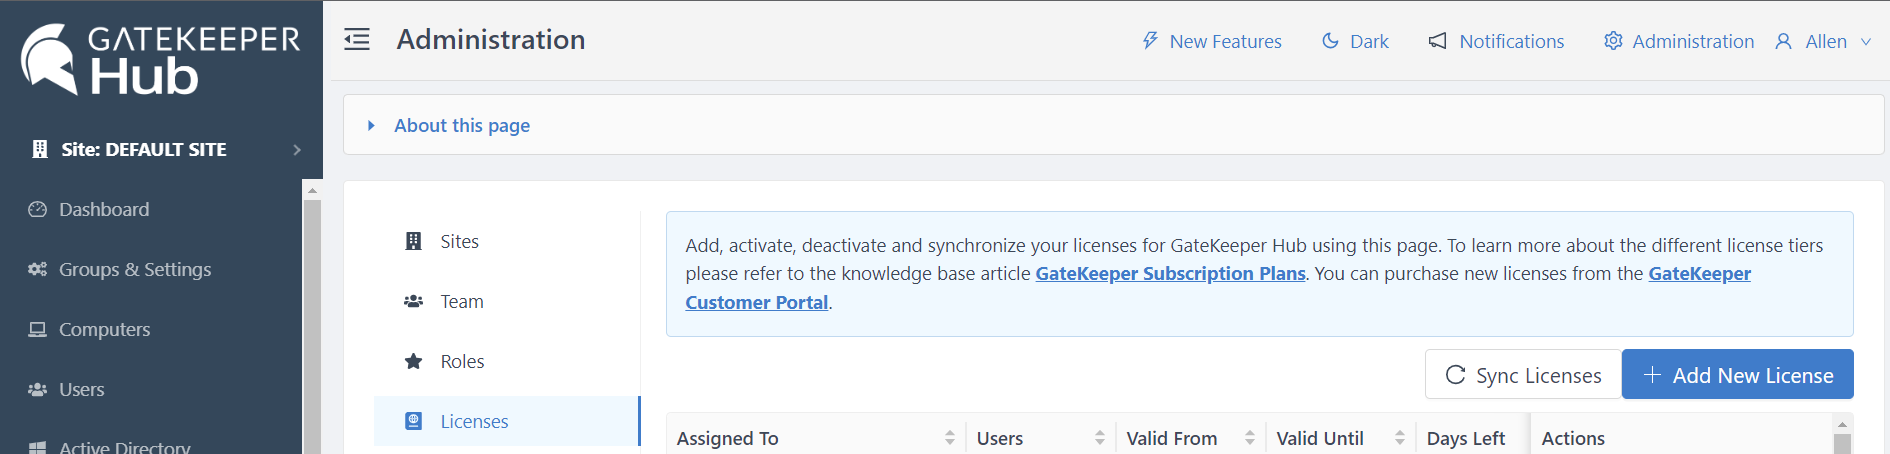This screenshot has height=454, width=1890.
Task: Open New Features lightning bolt icon
Action: (x=1150, y=41)
